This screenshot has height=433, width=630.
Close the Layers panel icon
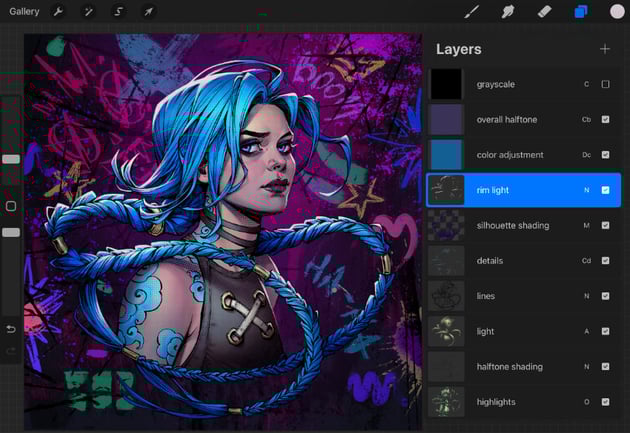(581, 12)
